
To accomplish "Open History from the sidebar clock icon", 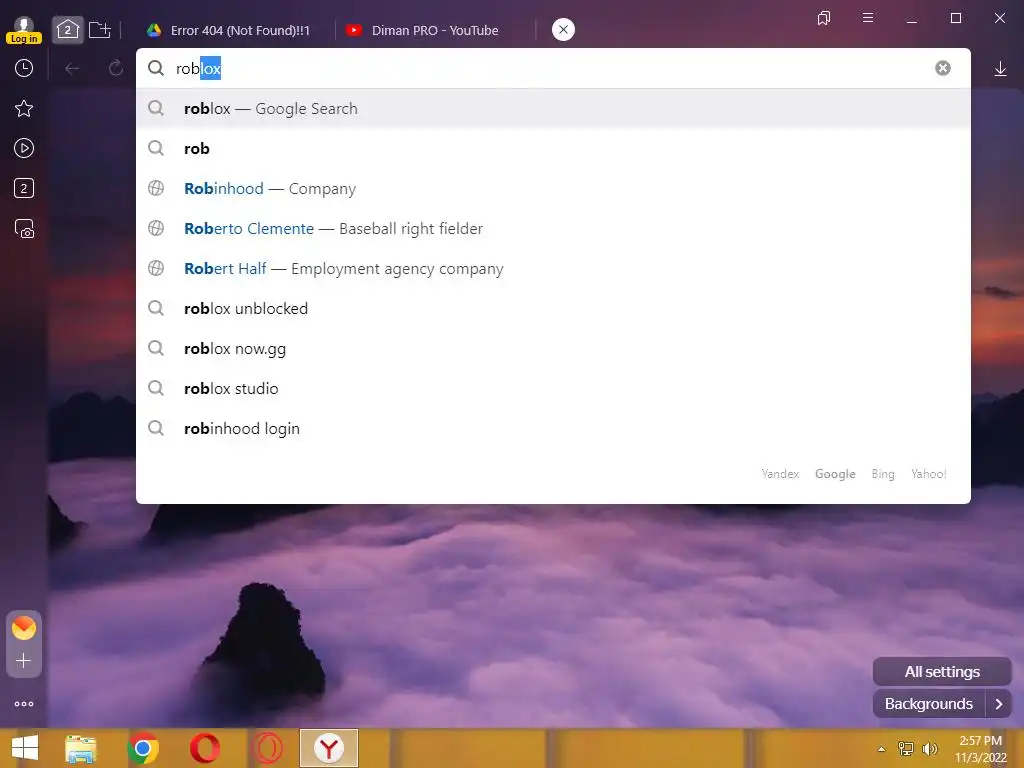I will [24, 69].
